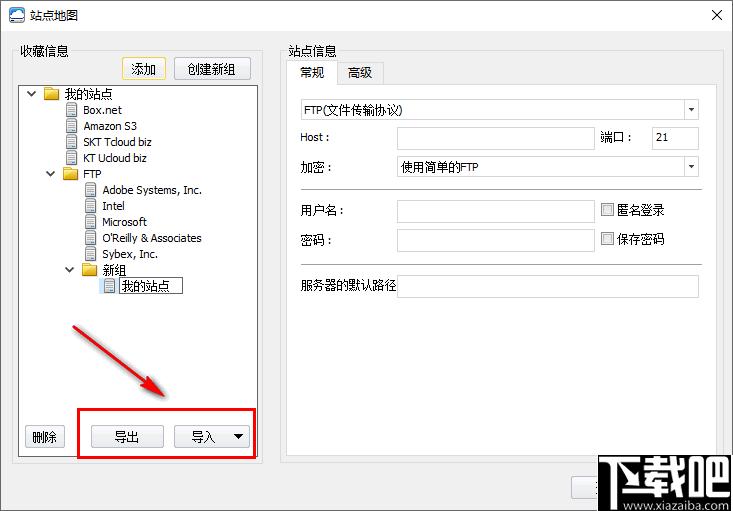Image resolution: width=733 pixels, height=511 pixels.
Task: Select the Sybex, Inc. entry
Action: coord(130,254)
